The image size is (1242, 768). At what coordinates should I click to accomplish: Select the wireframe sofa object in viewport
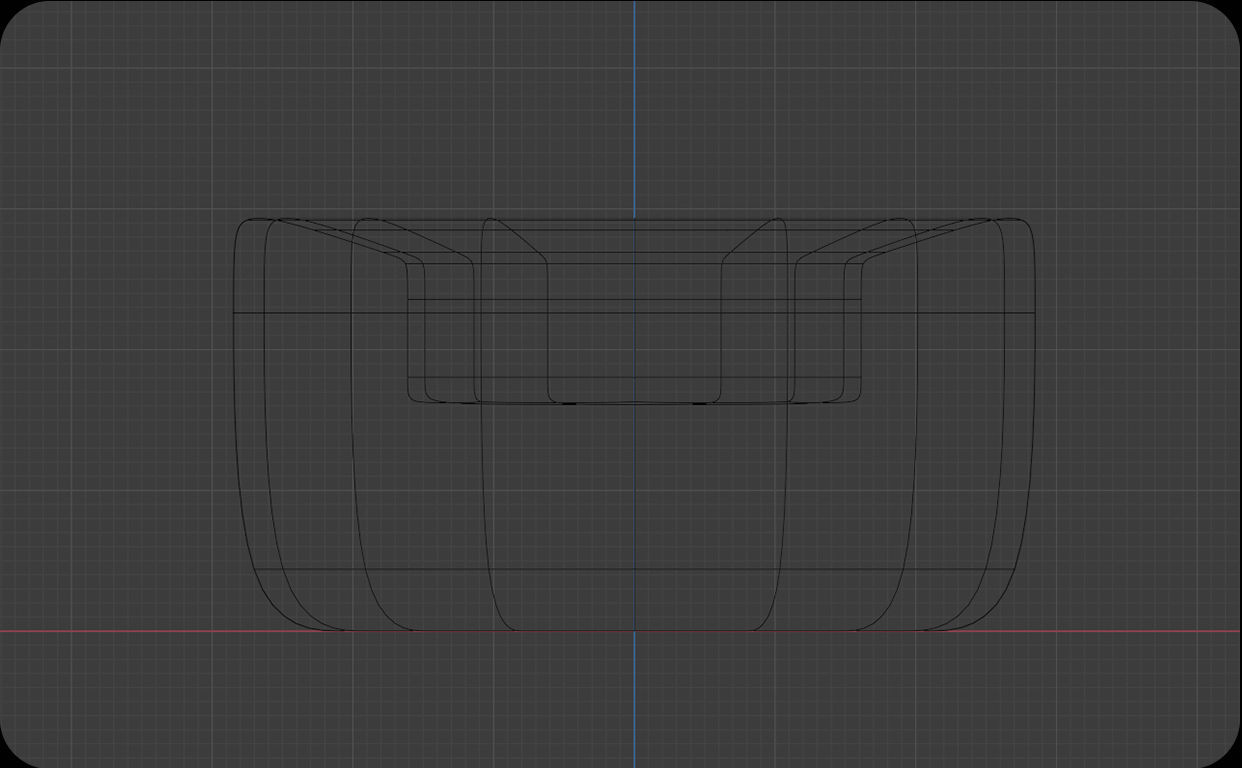pos(634,424)
